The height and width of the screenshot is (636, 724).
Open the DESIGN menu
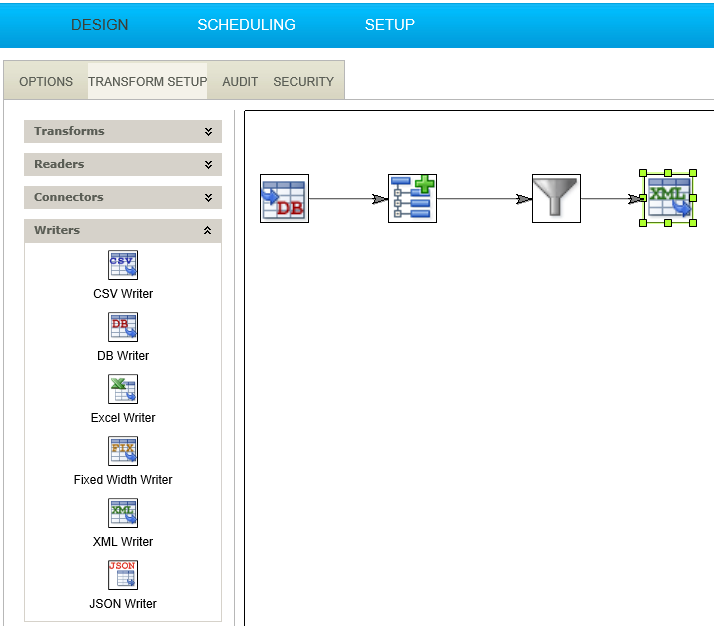tap(99, 25)
